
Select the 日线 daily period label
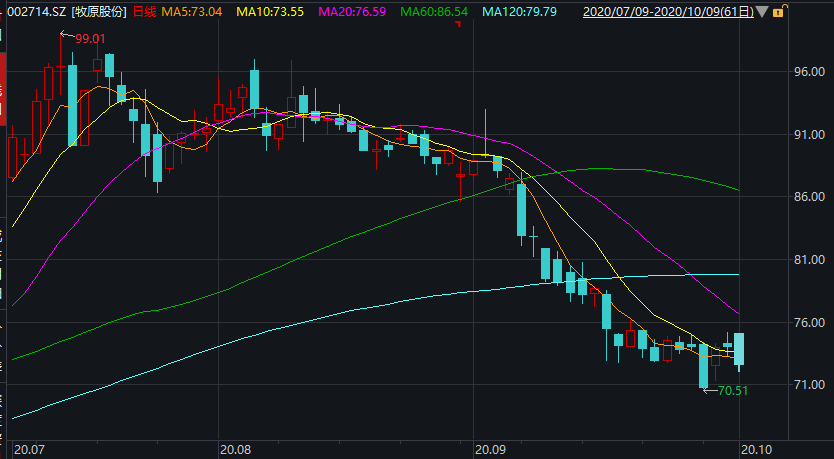click(x=145, y=13)
